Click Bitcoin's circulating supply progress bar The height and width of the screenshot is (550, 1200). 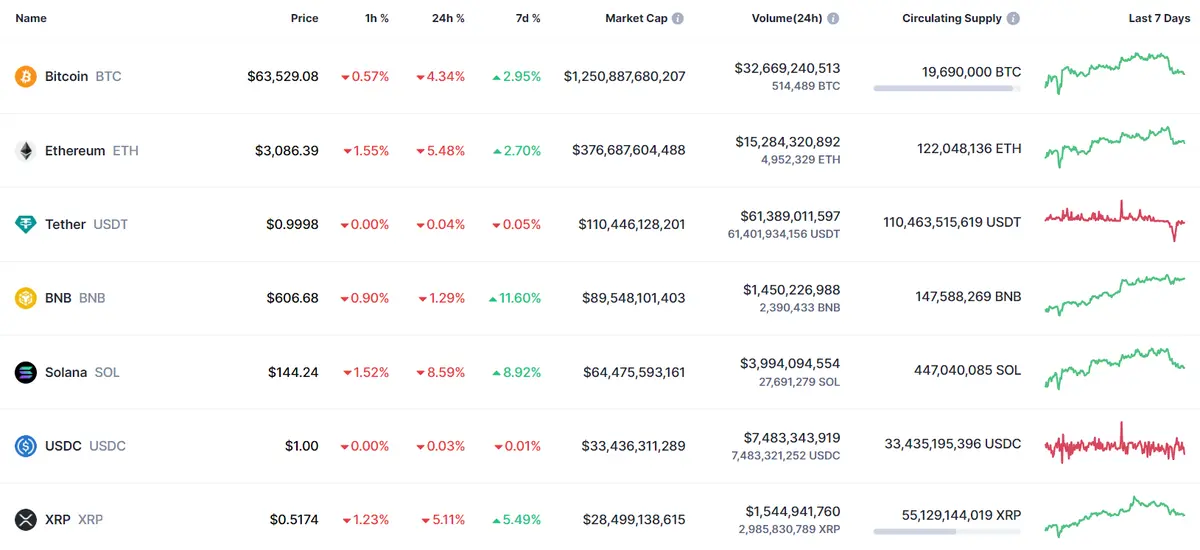947,88
